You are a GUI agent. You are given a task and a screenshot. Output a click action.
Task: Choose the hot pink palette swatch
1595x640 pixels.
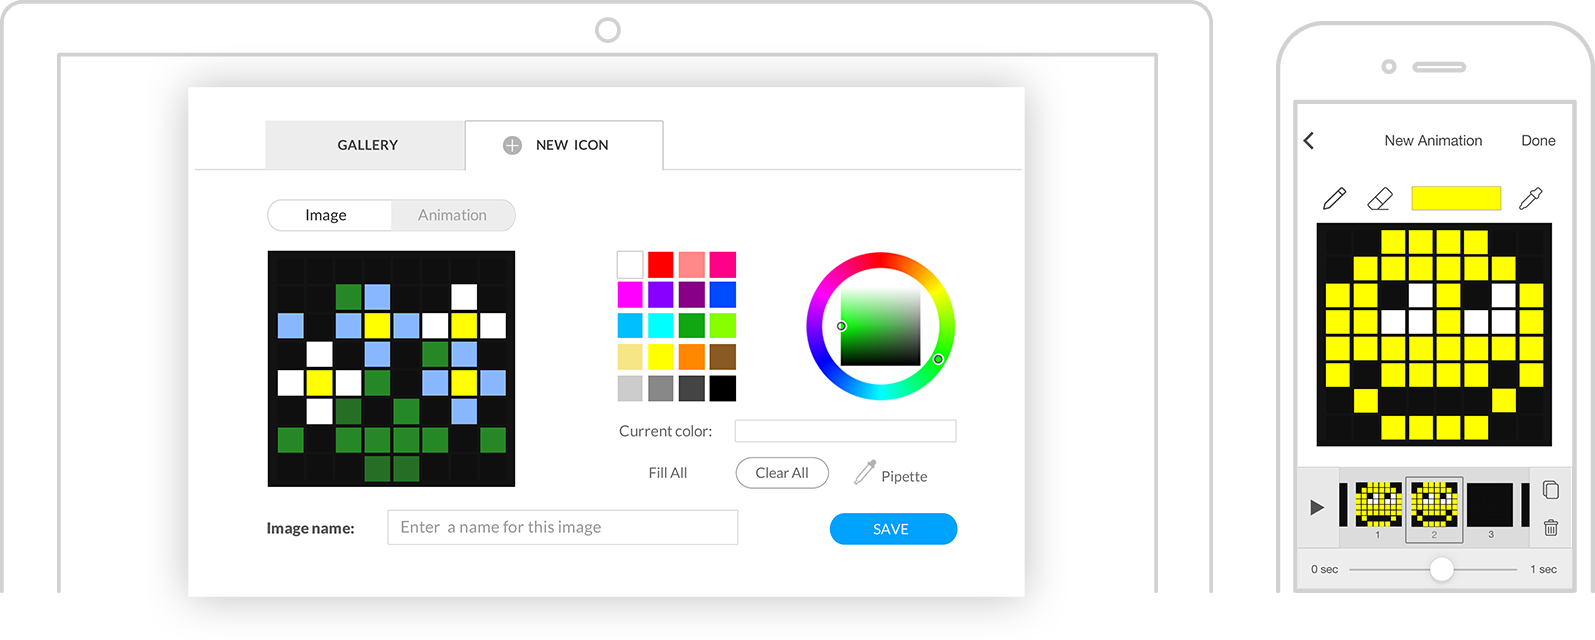pos(723,265)
